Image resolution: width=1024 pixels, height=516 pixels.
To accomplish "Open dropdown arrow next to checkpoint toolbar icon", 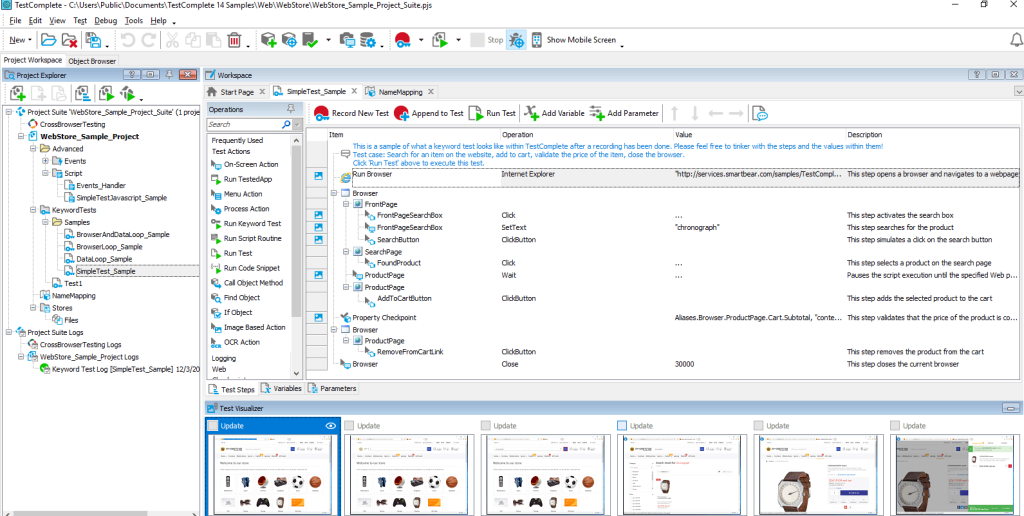I will point(328,40).
